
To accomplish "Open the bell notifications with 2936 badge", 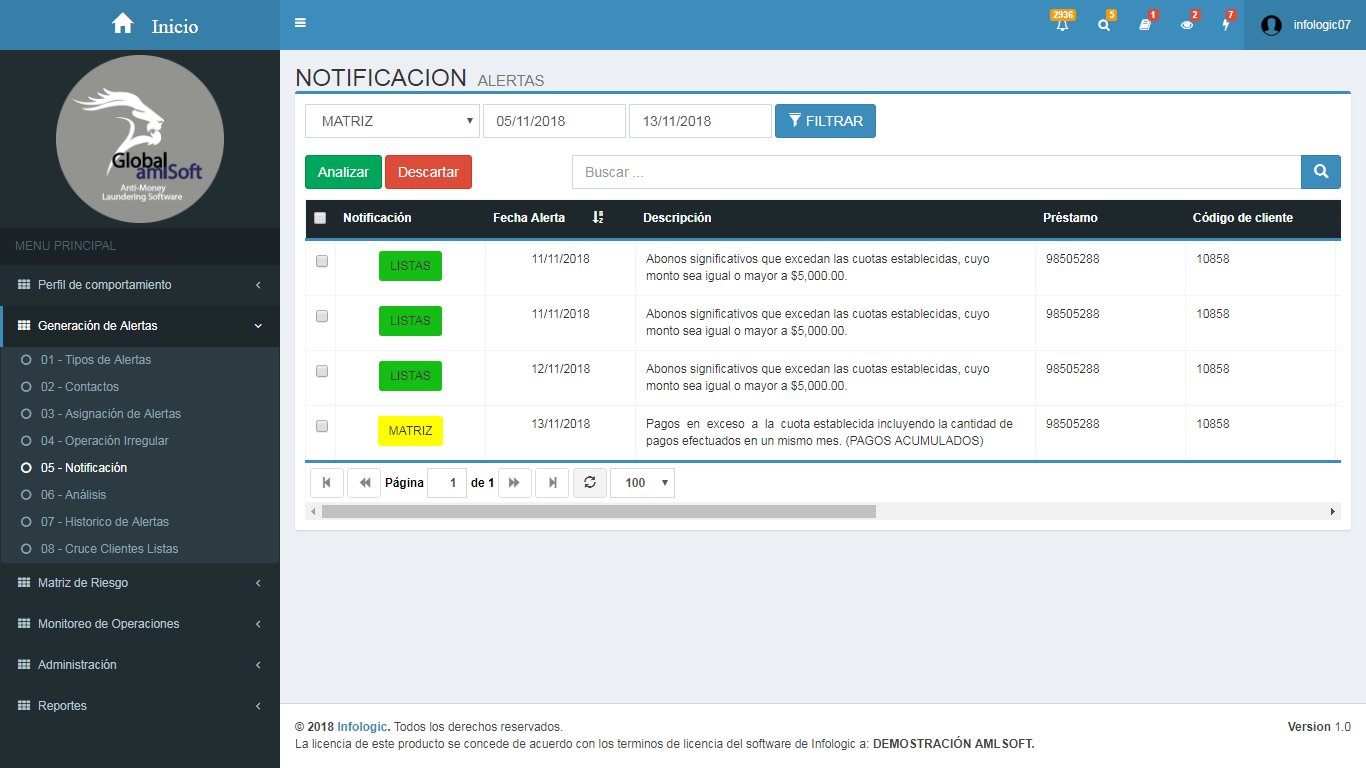I will [x=1062, y=25].
